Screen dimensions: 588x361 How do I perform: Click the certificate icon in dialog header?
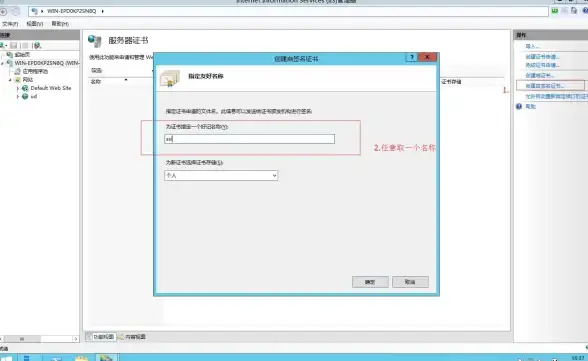coord(170,78)
